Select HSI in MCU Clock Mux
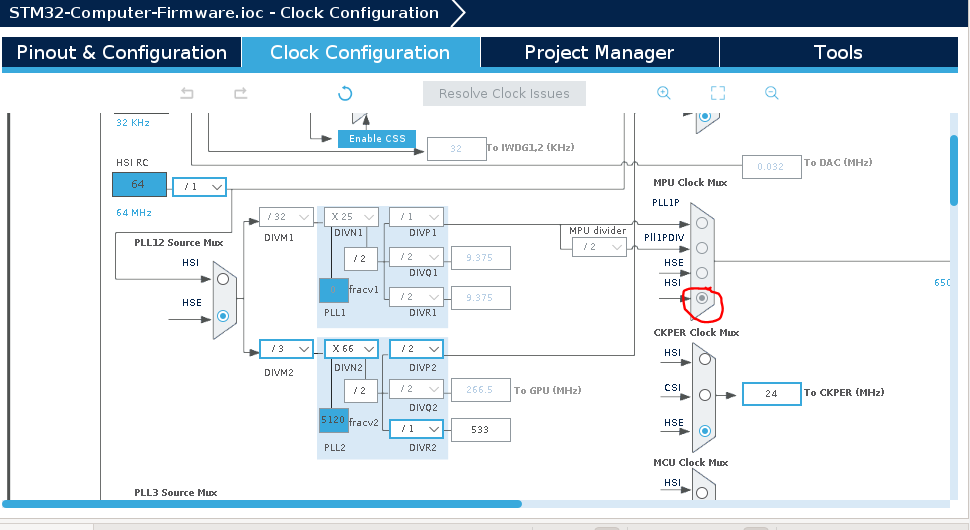 click(x=702, y=493)
